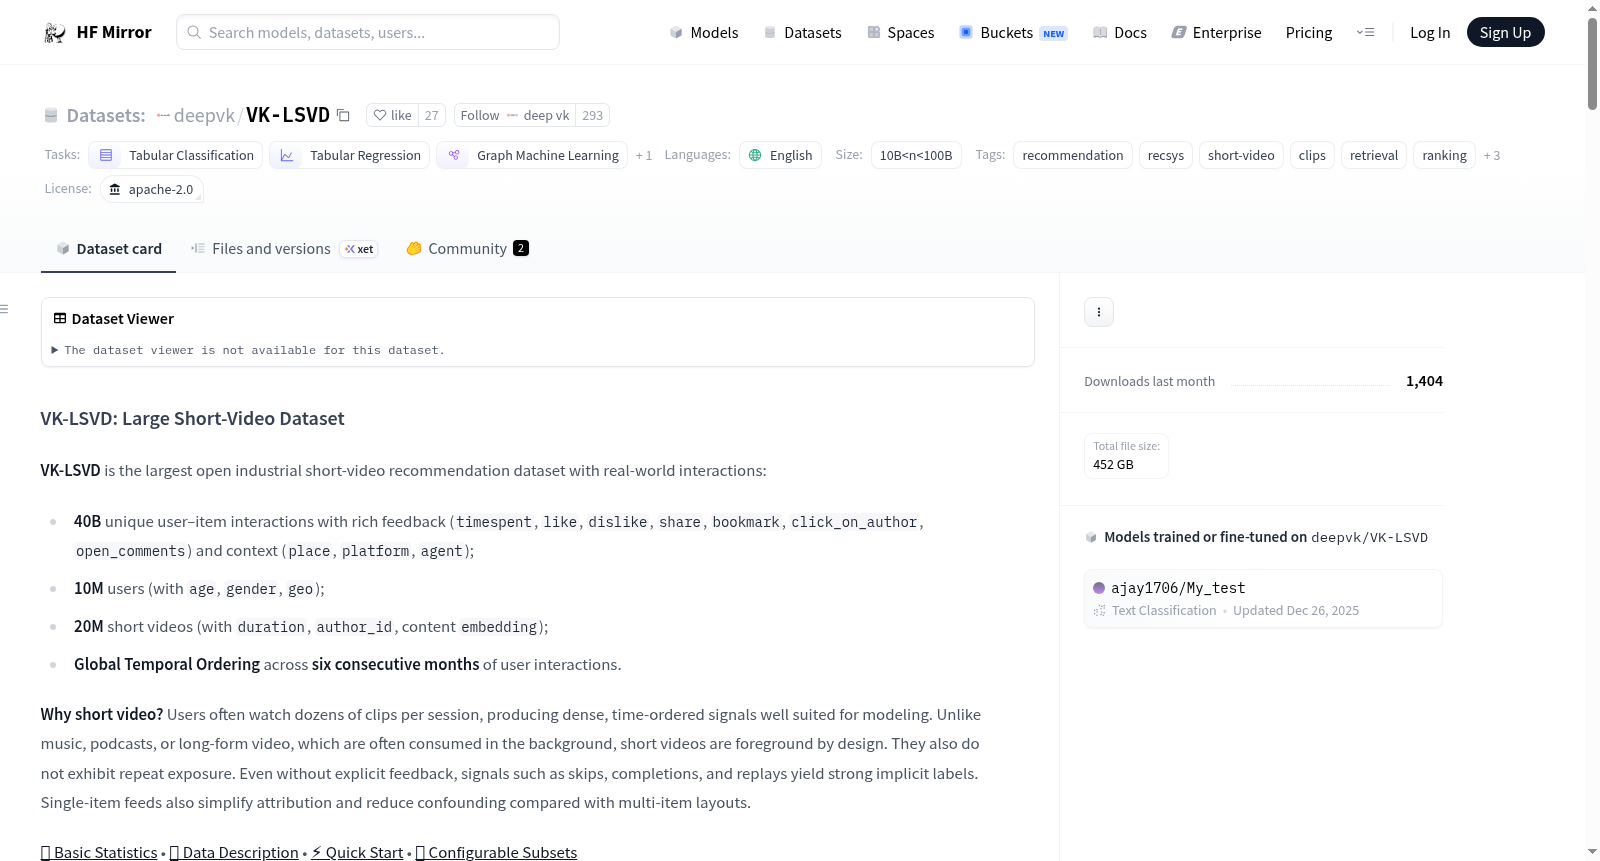Click the apache-2.0 license icon
The width and height of the screenshot is (1600, 861).
click(x=115, y=189)
